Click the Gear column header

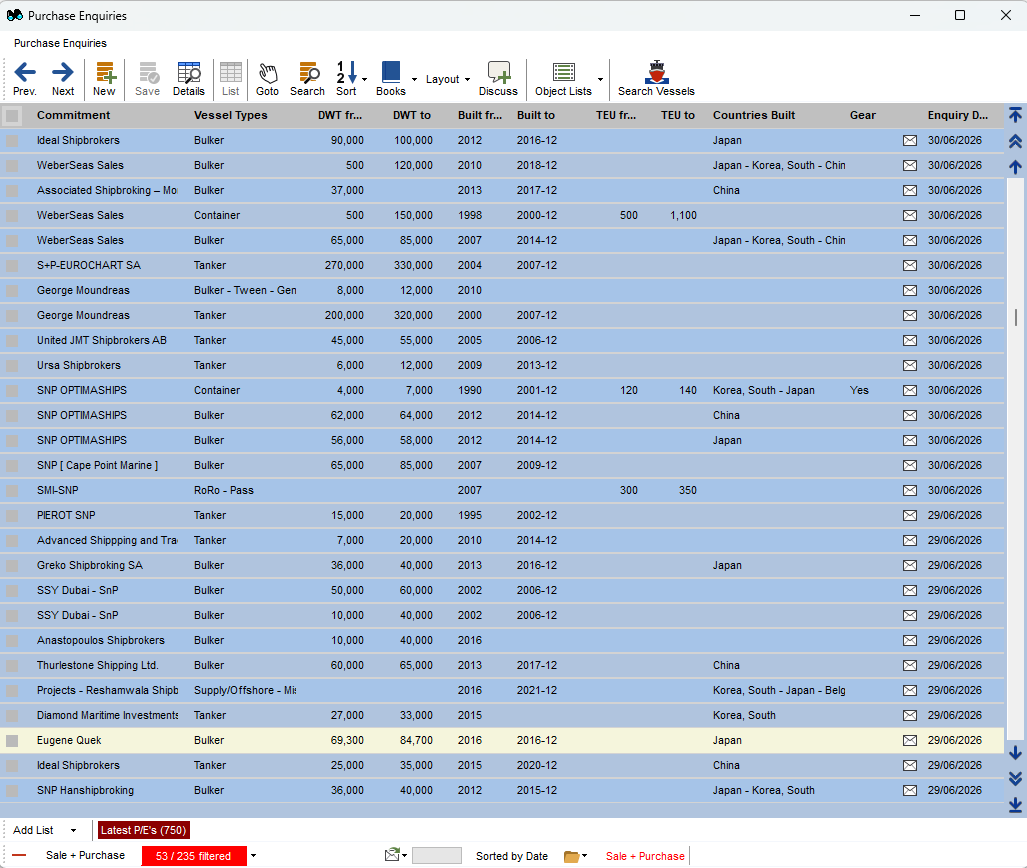coord(863,115)
